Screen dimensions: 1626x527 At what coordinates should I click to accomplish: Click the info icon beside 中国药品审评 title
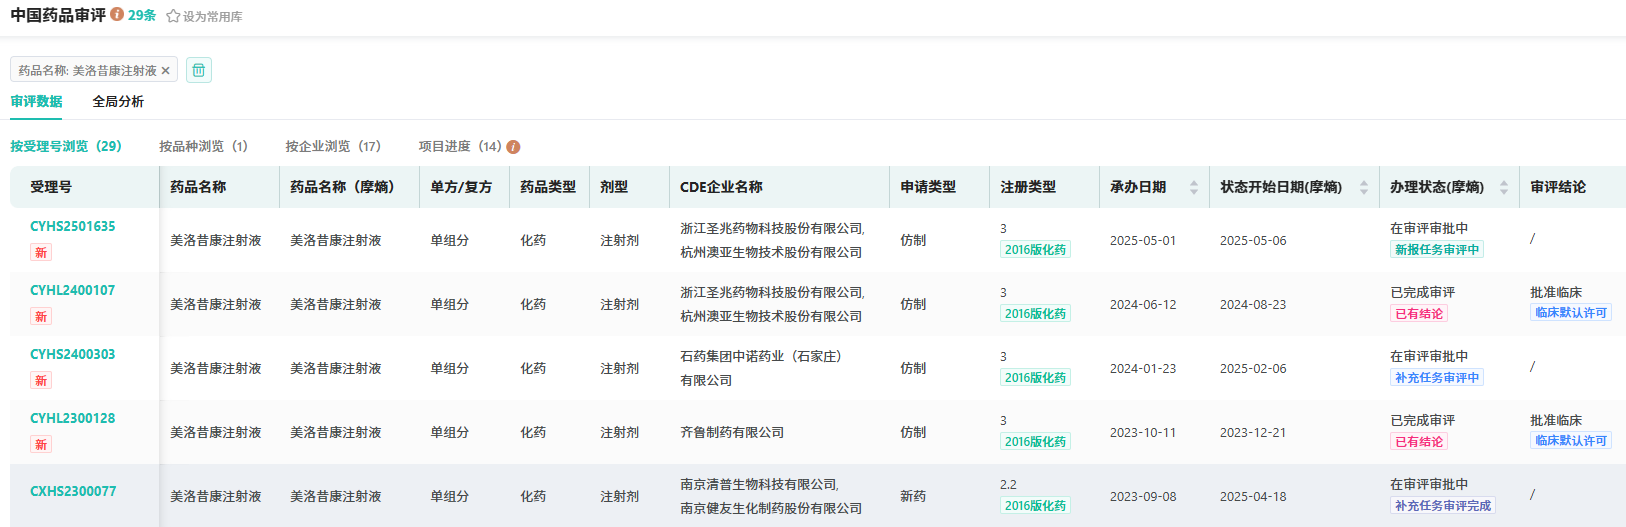click(117, 15)
